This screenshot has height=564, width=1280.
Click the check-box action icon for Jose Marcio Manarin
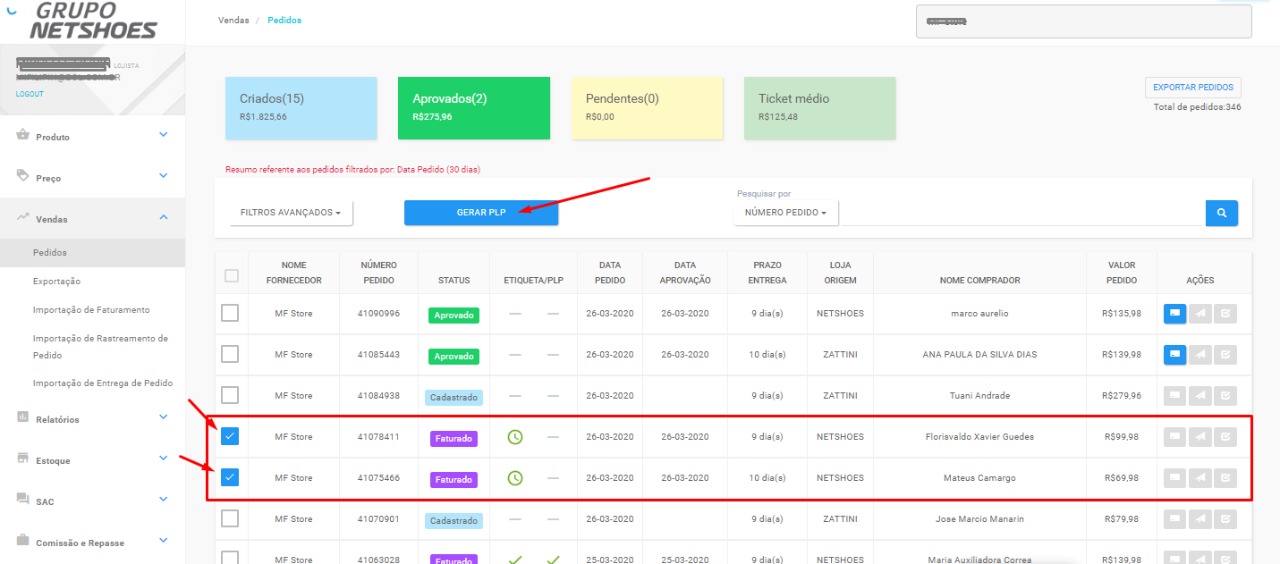[1225, 518]
